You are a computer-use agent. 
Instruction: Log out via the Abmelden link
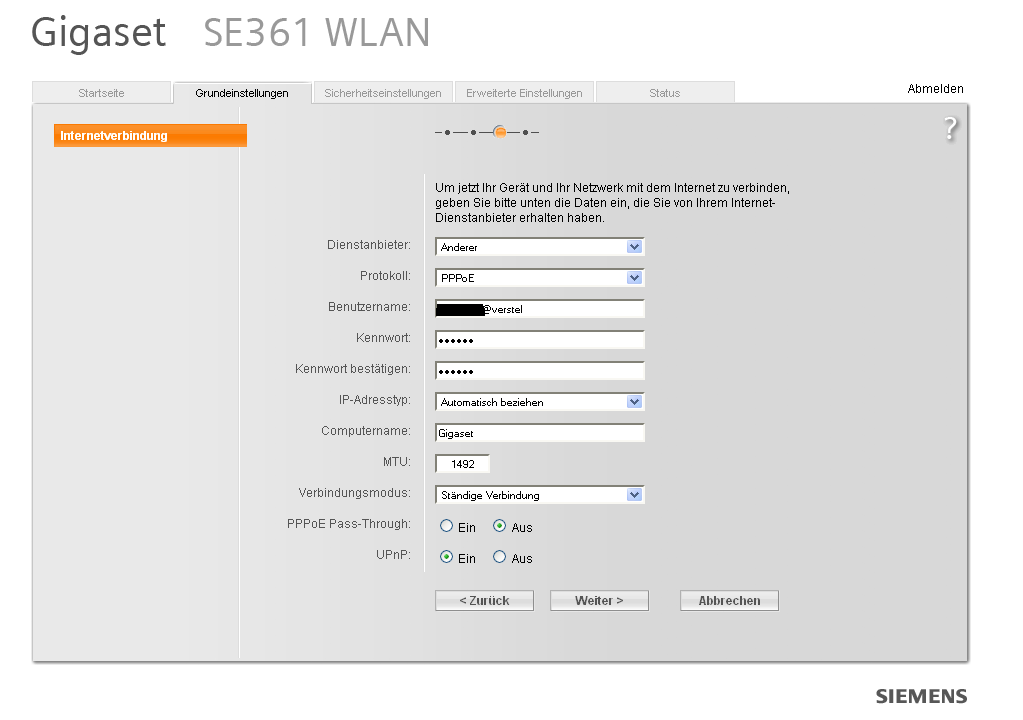coord(935,89)
